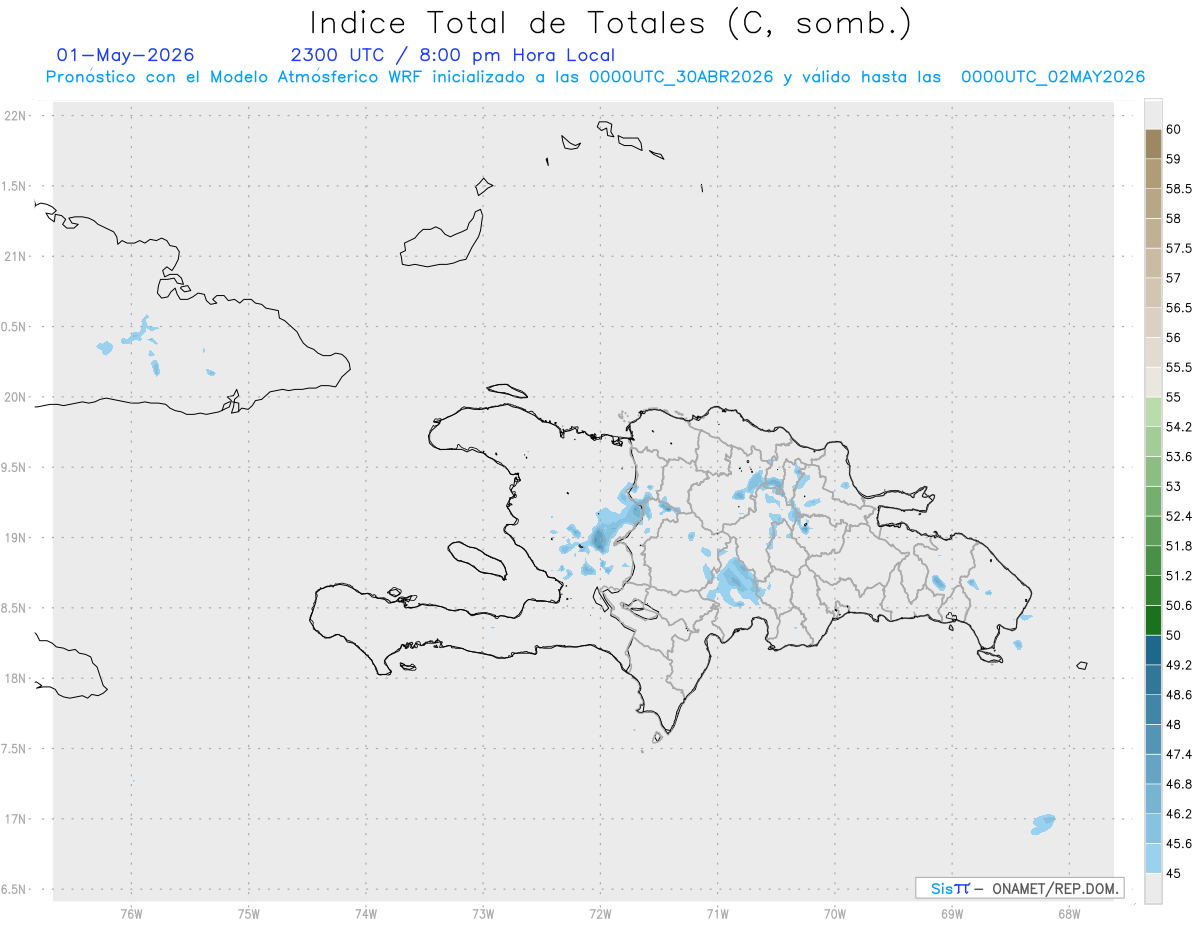This screenshot has width=1200, height=927.
Task: Click the 45 value label on the colorbar
Action: point(1173,873)
